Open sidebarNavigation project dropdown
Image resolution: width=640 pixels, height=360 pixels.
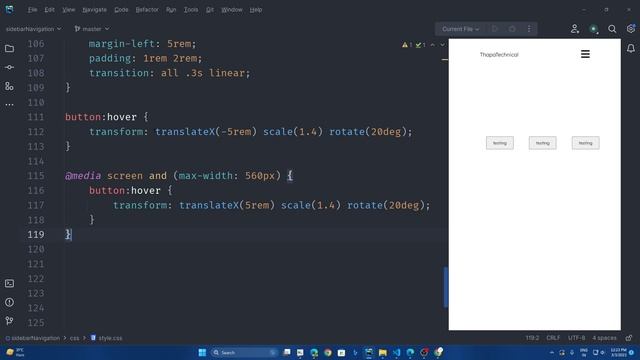(33, 29)
